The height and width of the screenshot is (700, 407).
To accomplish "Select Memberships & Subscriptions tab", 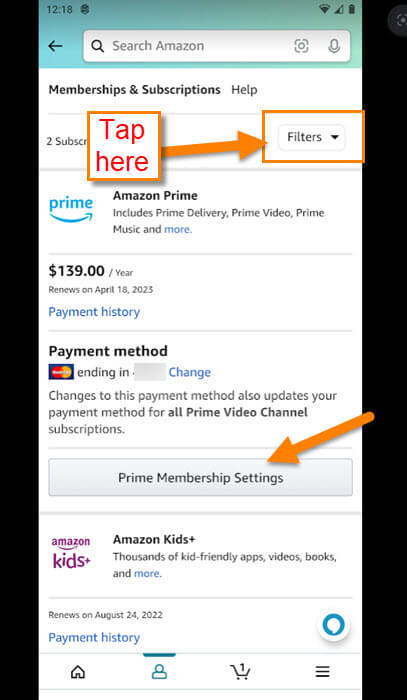I will point(134,90).
